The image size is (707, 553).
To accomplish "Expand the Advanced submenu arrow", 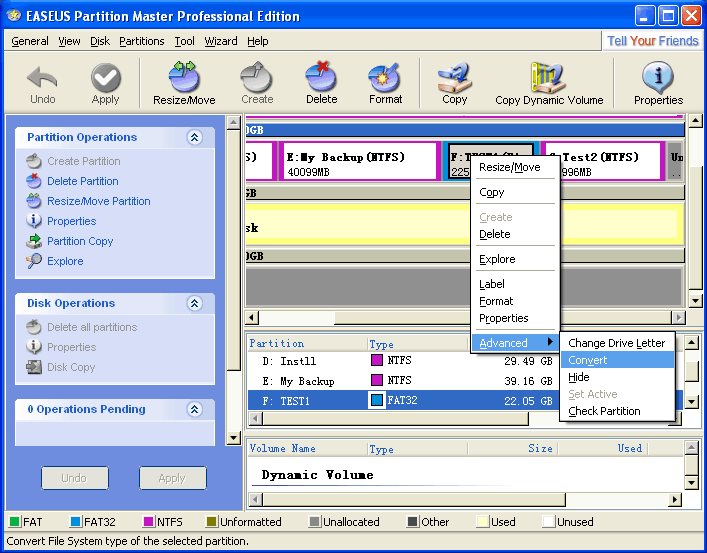I will click(550, 342).
